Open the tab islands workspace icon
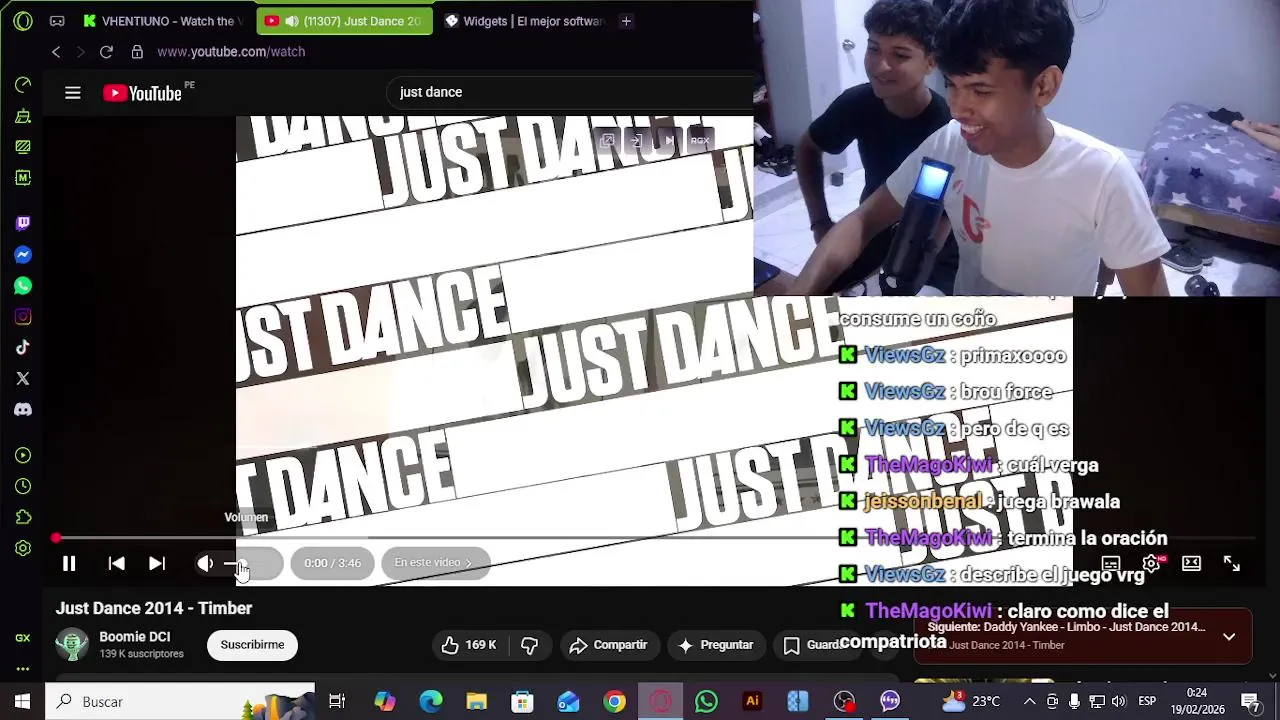 (57, 21)
